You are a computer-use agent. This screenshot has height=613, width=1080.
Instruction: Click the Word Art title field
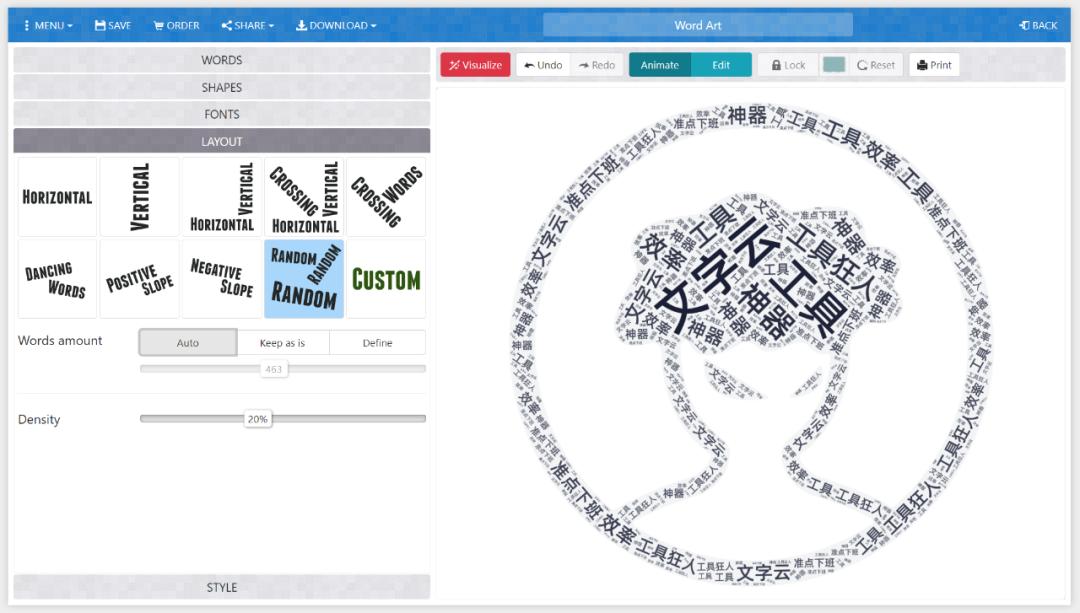[698, 25]
